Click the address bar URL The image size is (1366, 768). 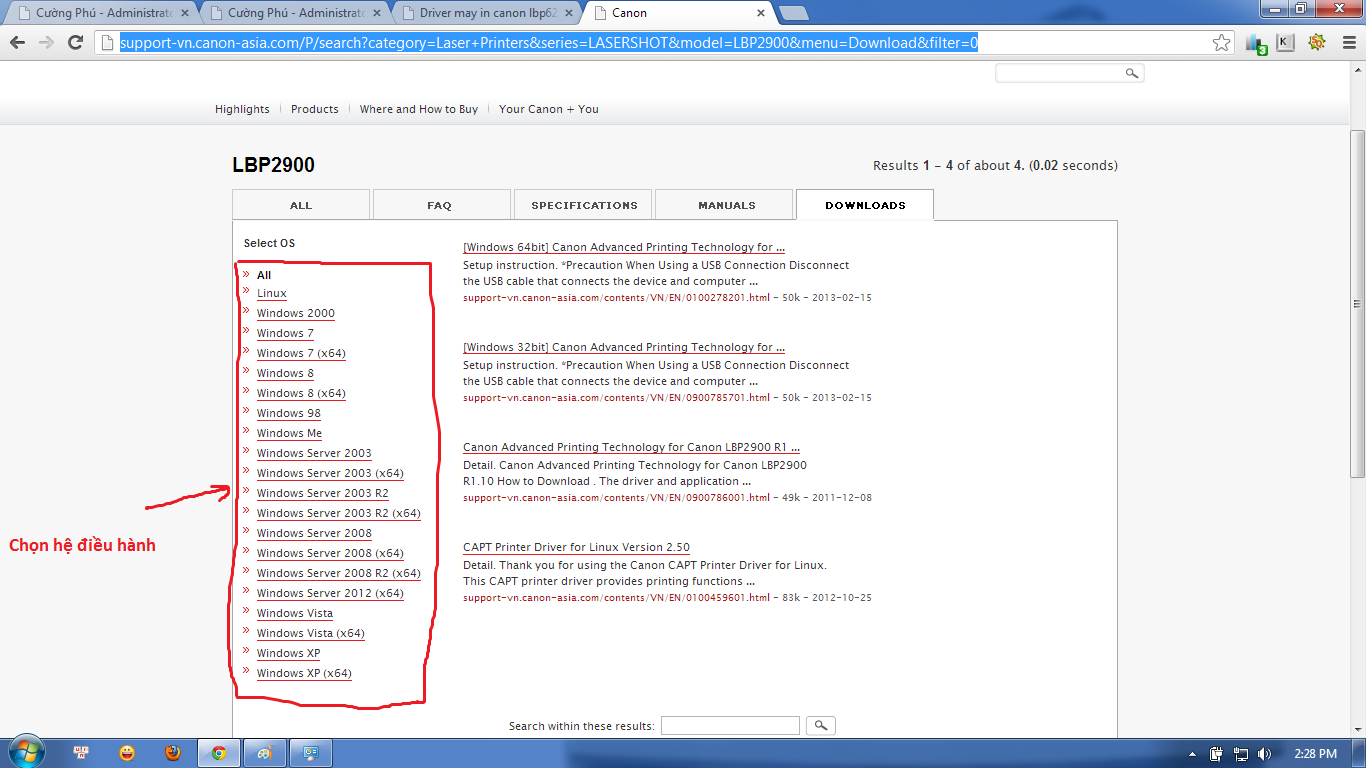[x=549, y=43]
